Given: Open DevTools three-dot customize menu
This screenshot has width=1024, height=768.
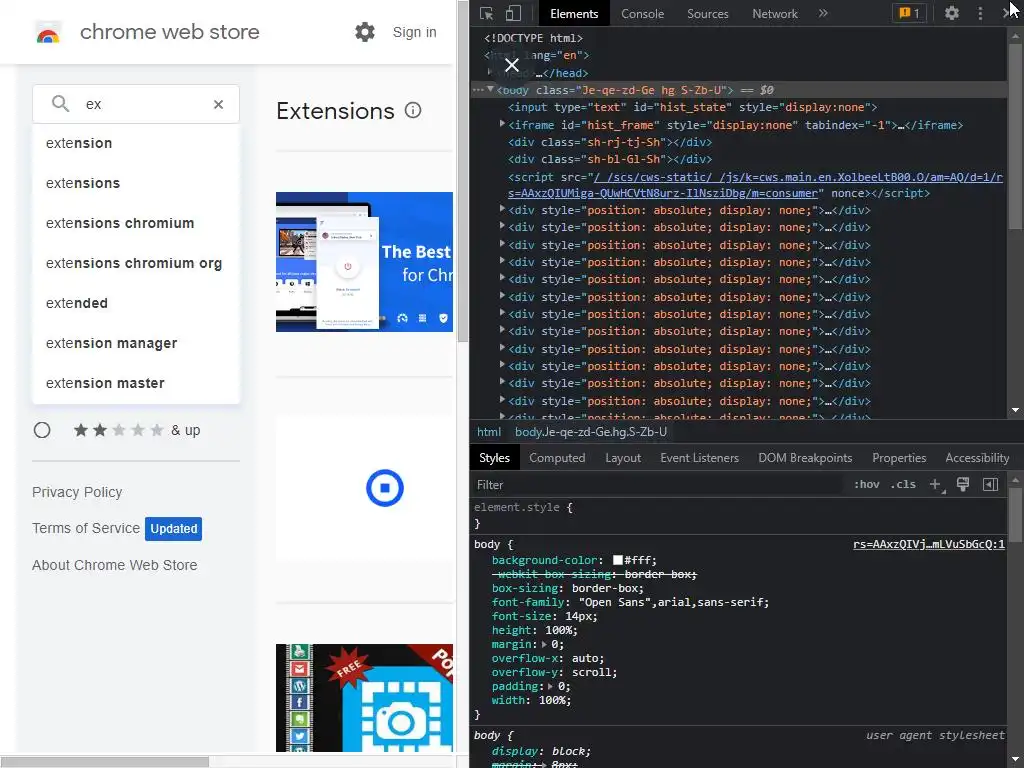Looking at the screenshot, I should coord(980,13).
